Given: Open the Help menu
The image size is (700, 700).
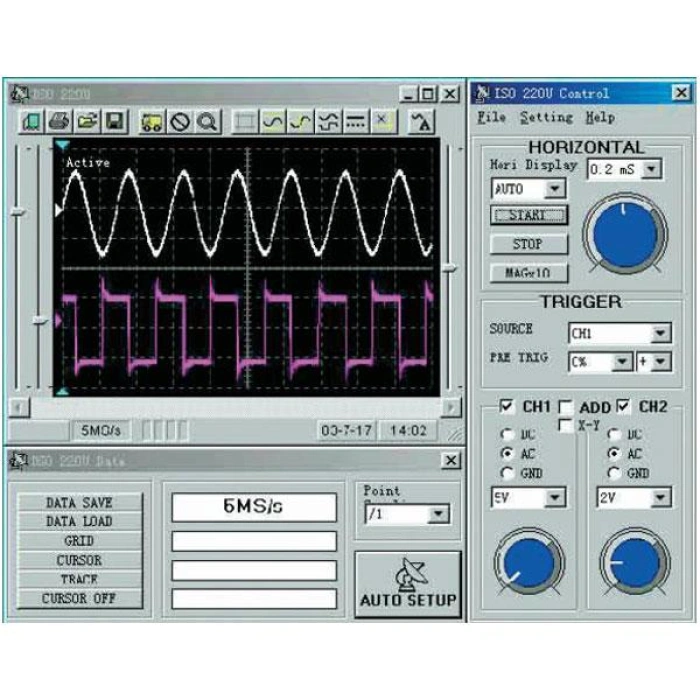Looking at the screenshot, I should (600, 117).
